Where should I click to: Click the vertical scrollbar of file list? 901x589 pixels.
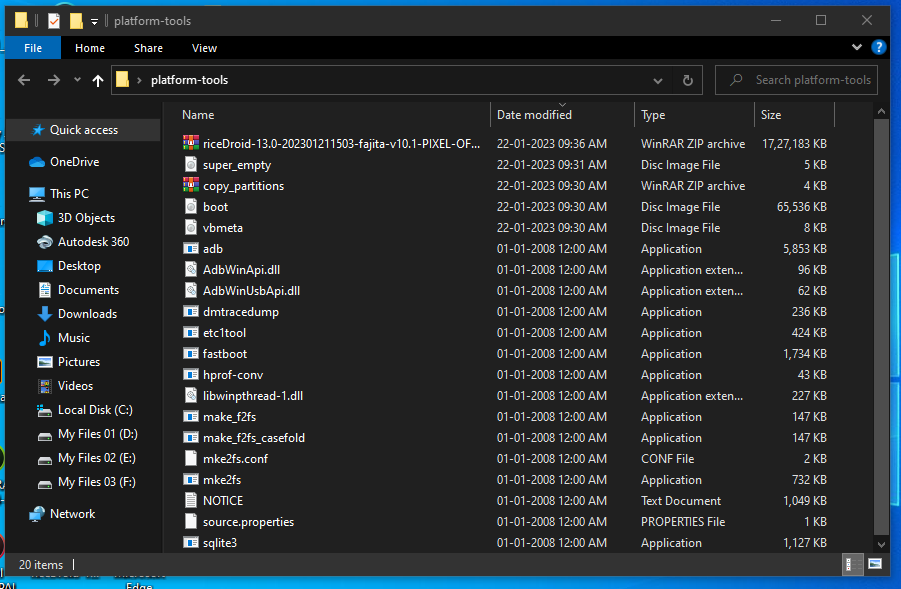[881, 330]
